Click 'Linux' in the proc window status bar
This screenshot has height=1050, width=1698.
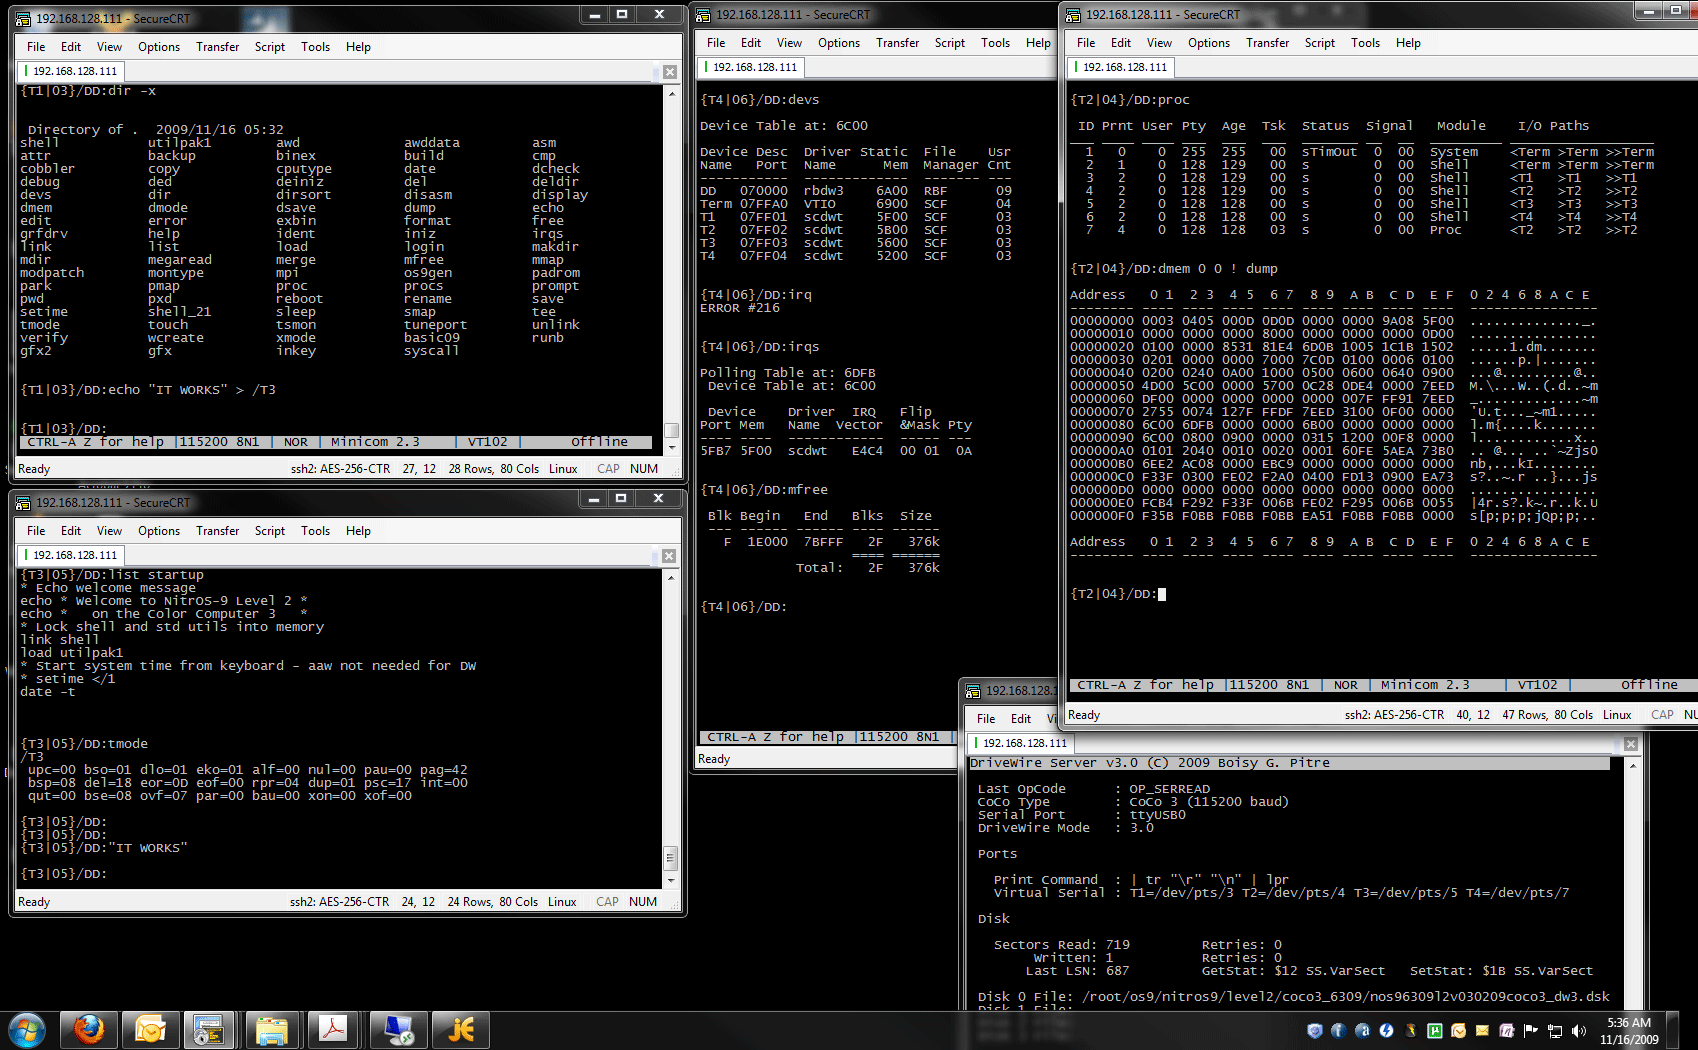1617,715
